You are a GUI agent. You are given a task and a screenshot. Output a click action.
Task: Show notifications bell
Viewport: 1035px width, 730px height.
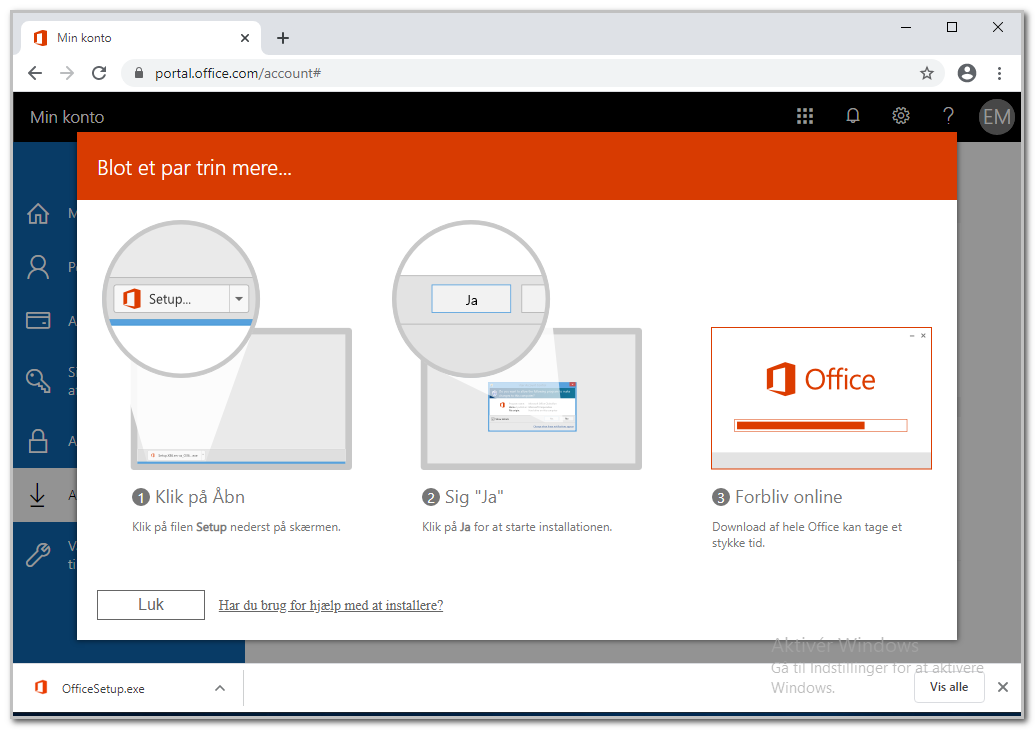pos(853,117)
